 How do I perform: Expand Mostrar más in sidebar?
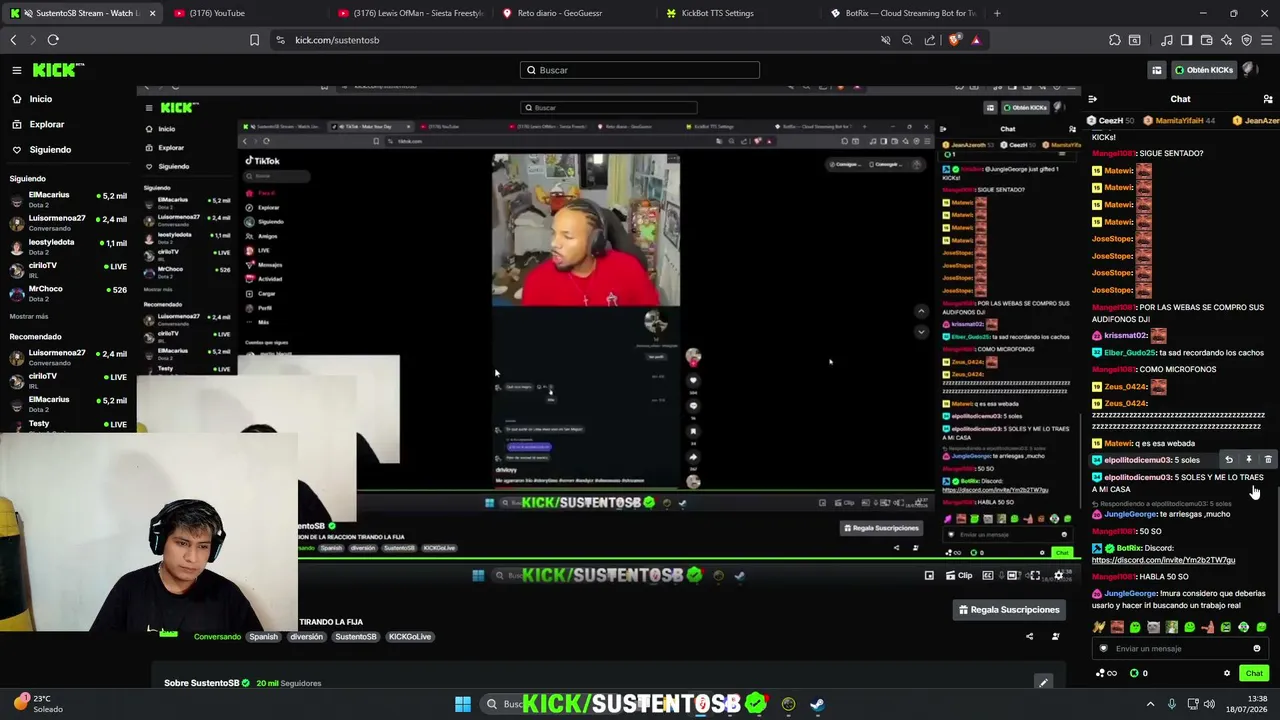[x=29, y=316]
